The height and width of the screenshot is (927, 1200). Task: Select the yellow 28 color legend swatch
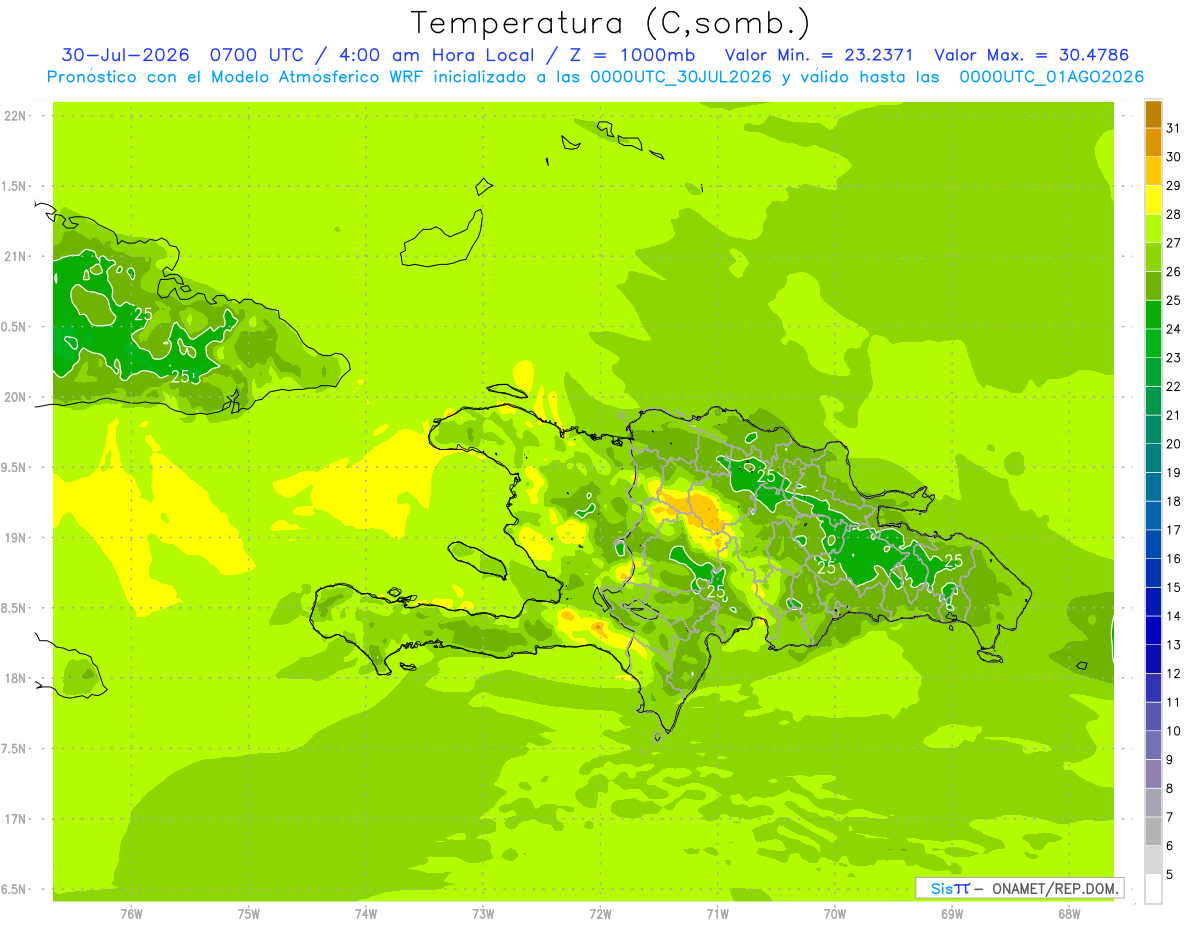[x=1153, y=200]
